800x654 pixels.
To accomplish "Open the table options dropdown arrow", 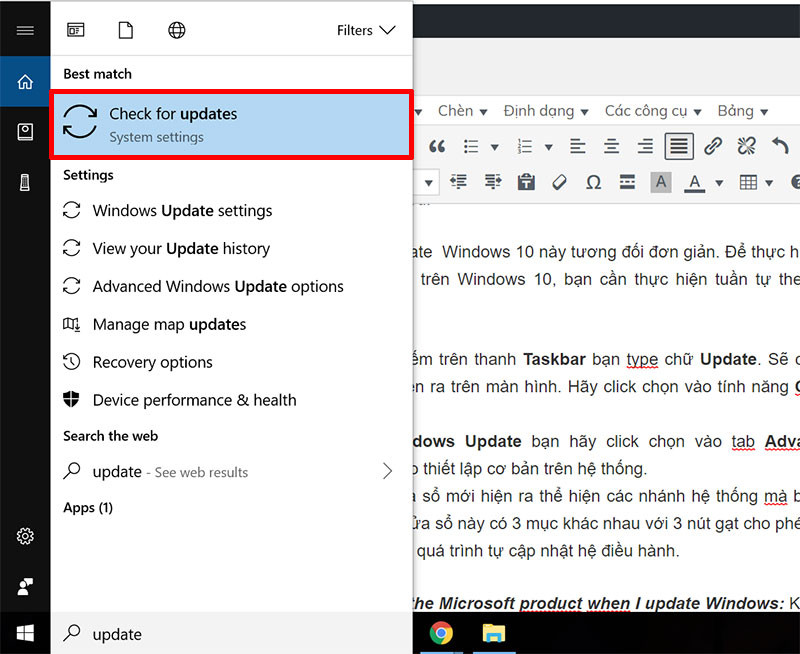I will click(769, 183).
